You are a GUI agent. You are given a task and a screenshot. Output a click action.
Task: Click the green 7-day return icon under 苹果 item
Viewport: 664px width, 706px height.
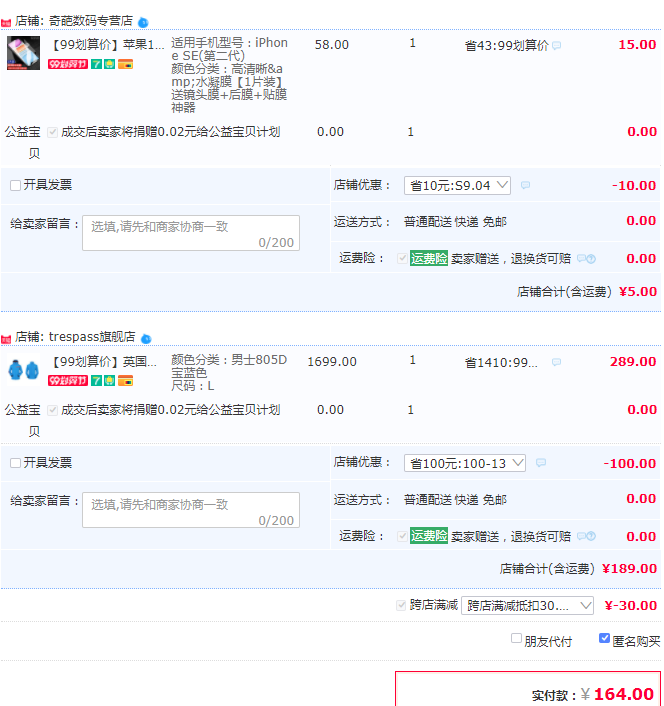[x=96, y=64]
